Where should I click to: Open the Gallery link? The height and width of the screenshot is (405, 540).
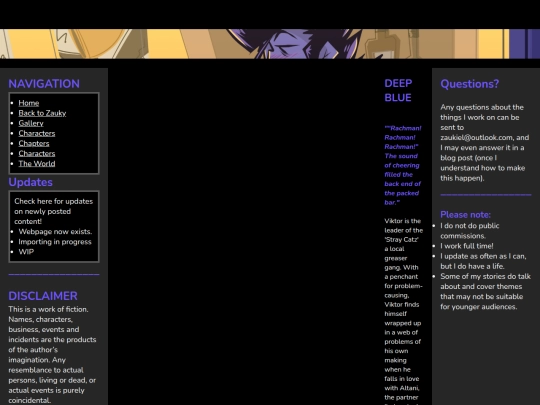[31, 123]
